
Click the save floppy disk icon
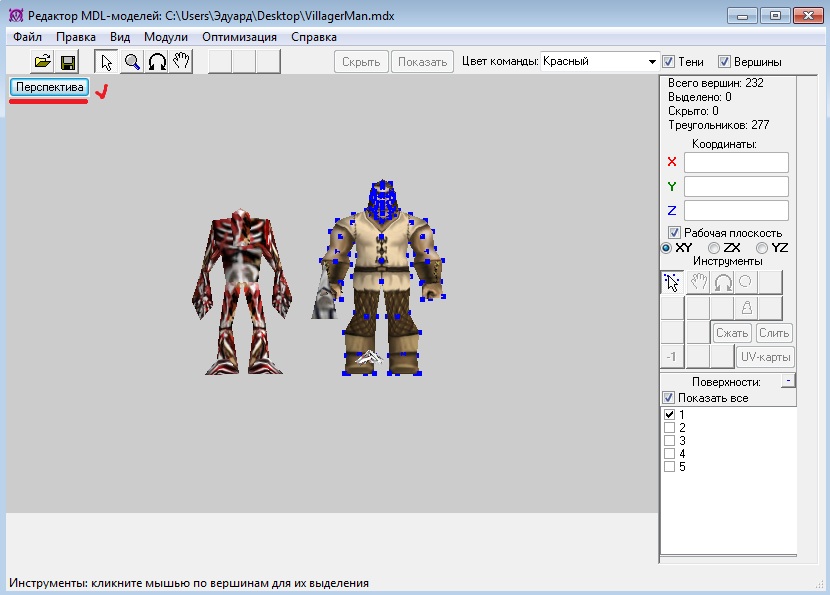68,62
